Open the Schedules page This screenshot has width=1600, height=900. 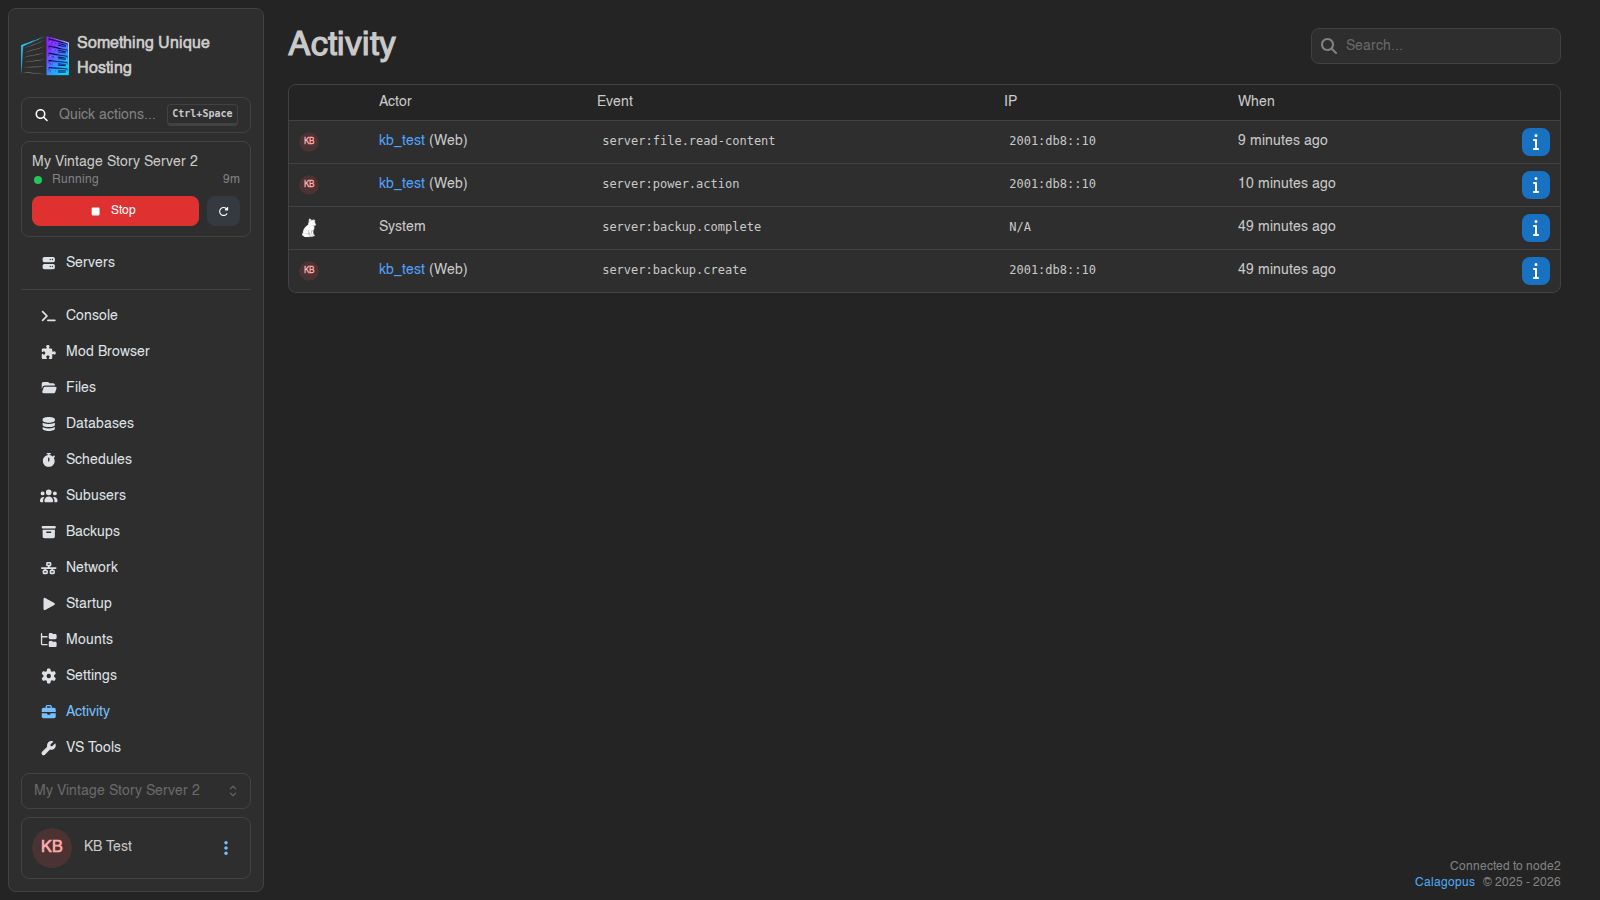(x=136, y=460)
